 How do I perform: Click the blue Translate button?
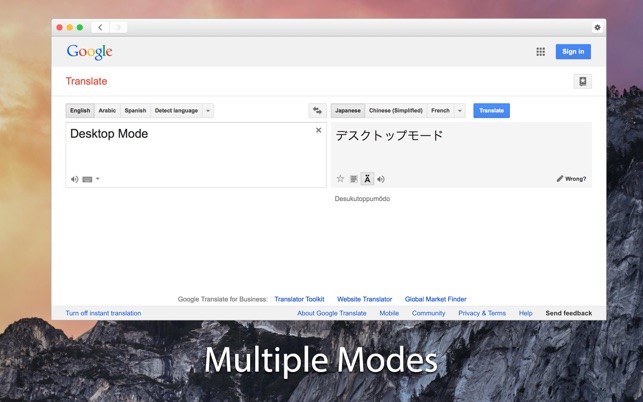point(491,110)
